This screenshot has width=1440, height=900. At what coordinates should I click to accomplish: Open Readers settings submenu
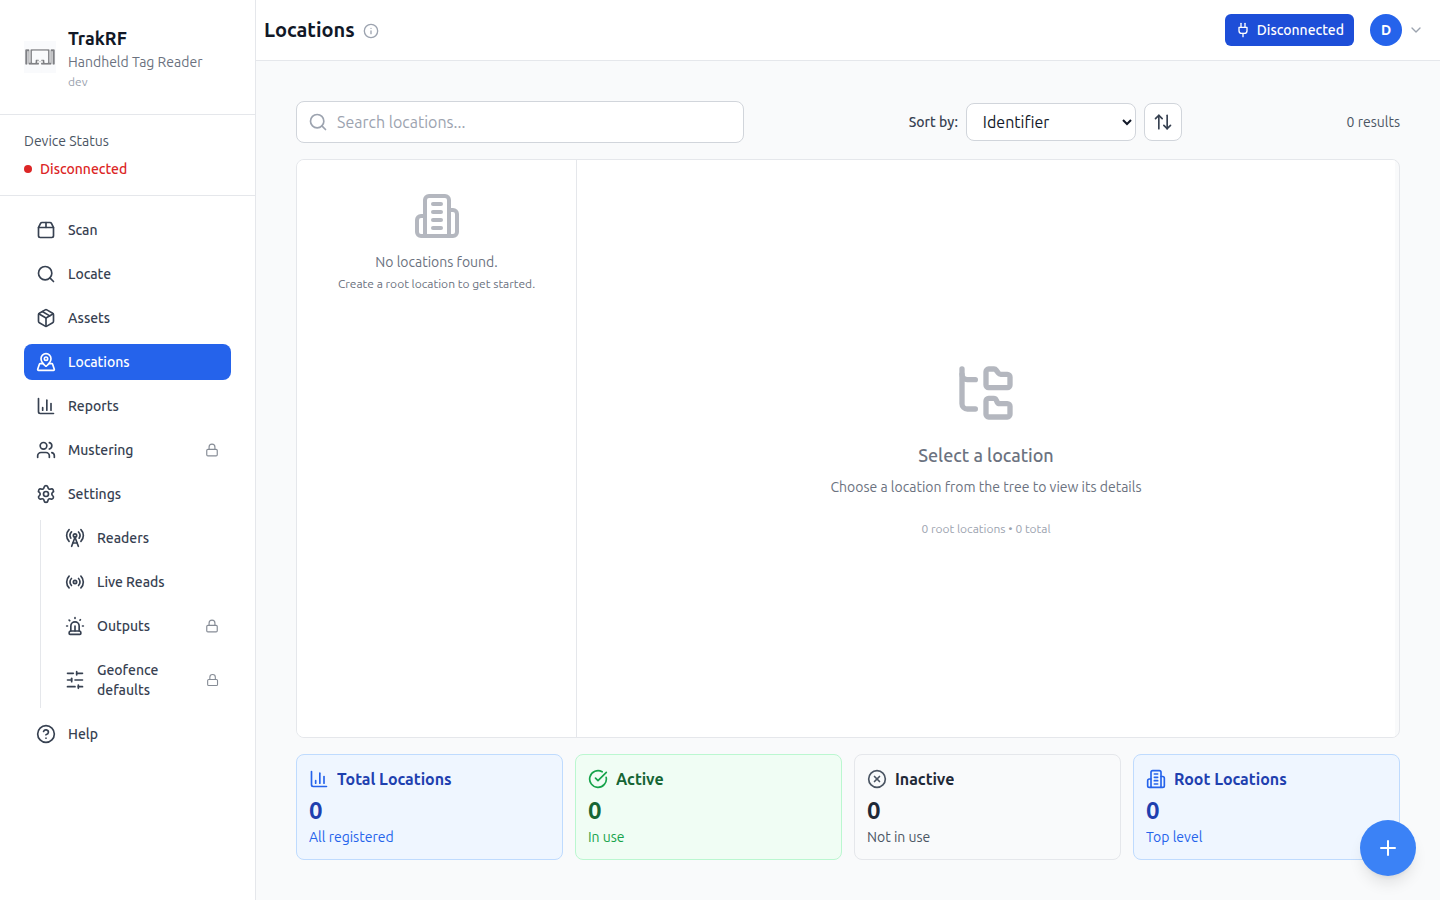[142, 538]
